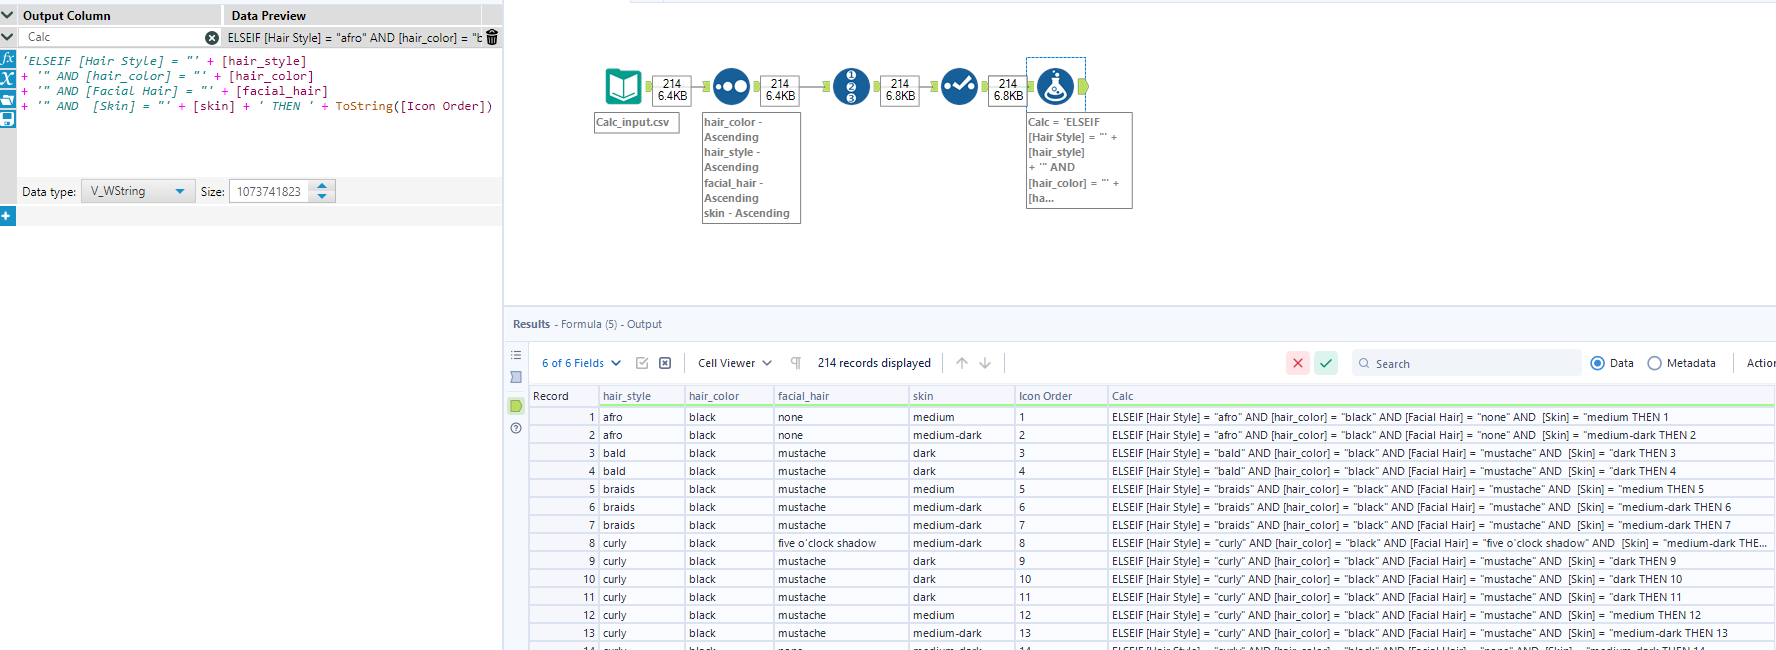
Task: Go to next record with down arrow
Action: click(985, 363)
